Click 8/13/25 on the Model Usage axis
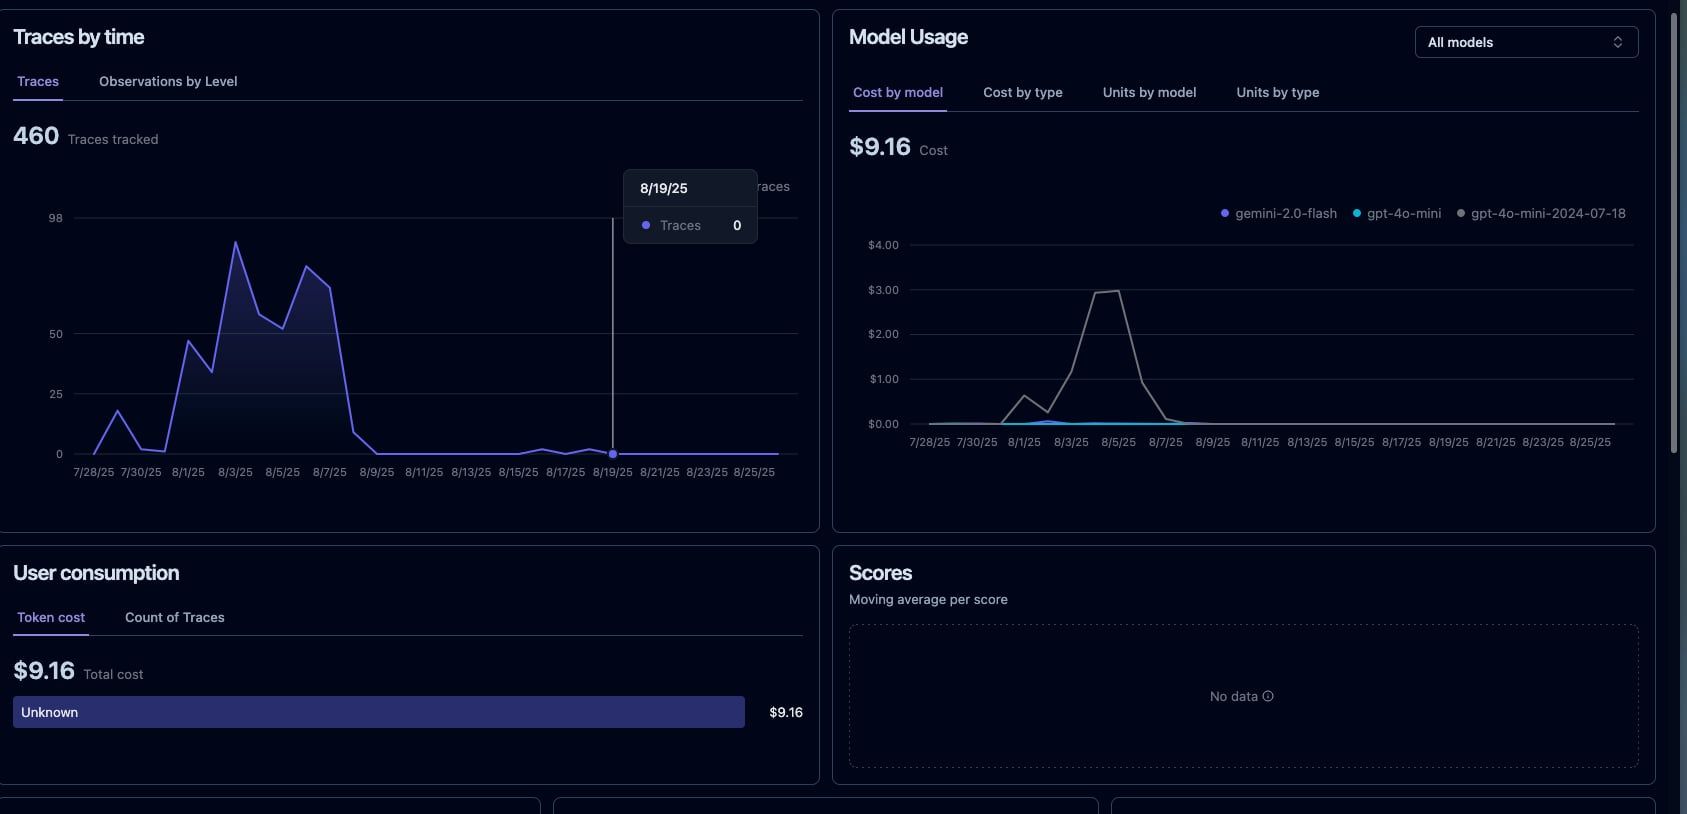Image resolution: width=1687 pixels, height=814 pixels. (x=1307, y=442)
